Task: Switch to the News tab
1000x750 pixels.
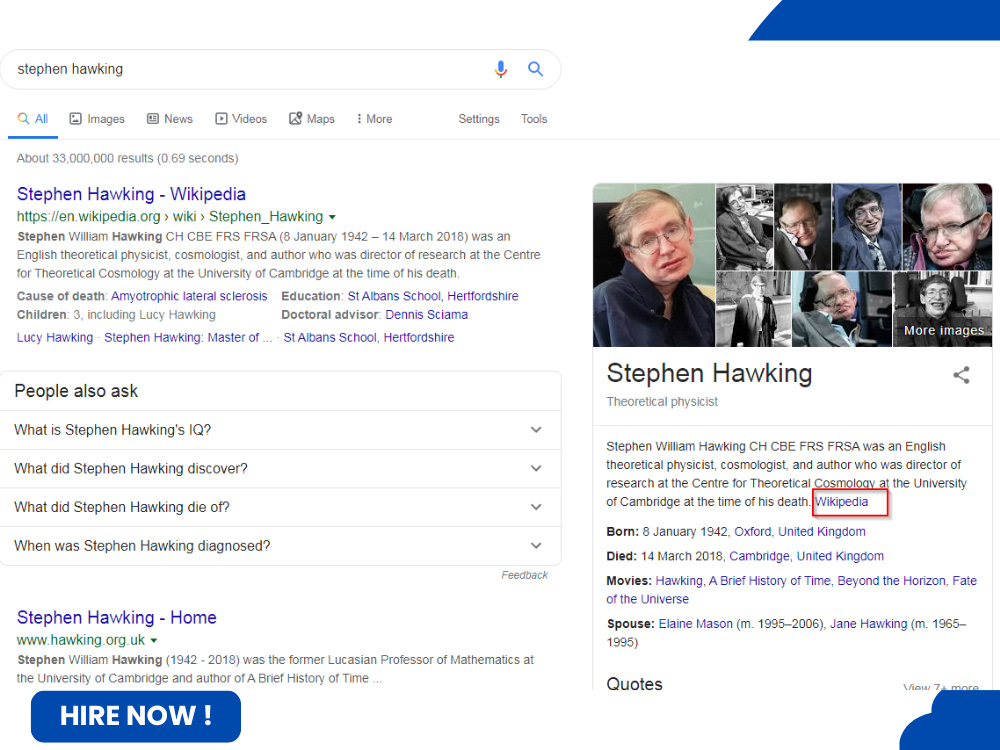Action: click(170, 119)
